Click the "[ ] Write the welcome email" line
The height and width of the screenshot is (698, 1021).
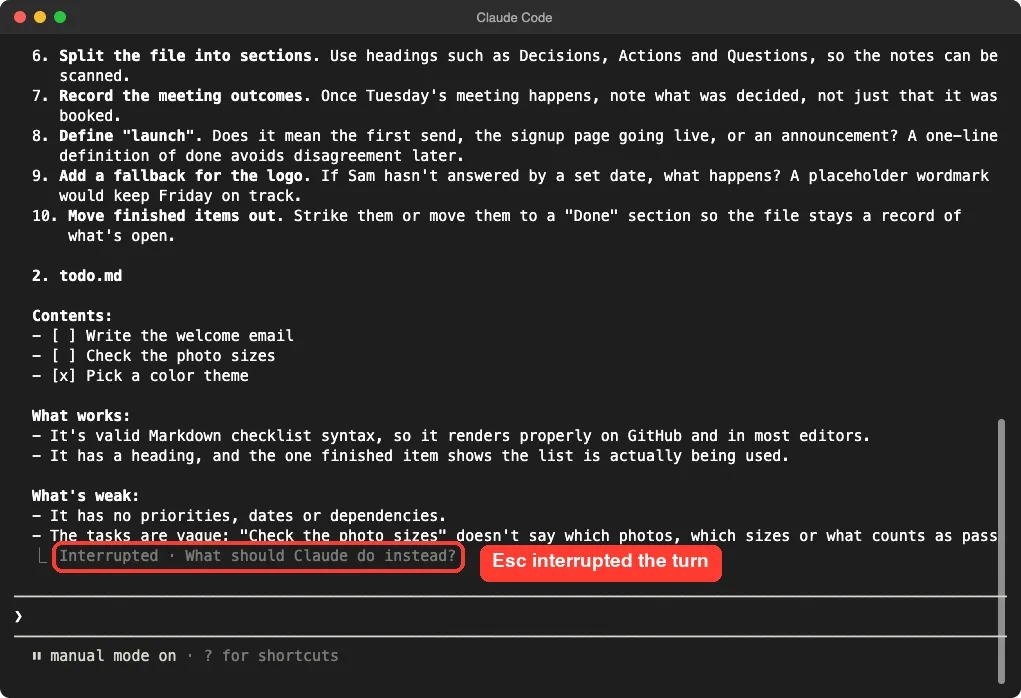163,336
